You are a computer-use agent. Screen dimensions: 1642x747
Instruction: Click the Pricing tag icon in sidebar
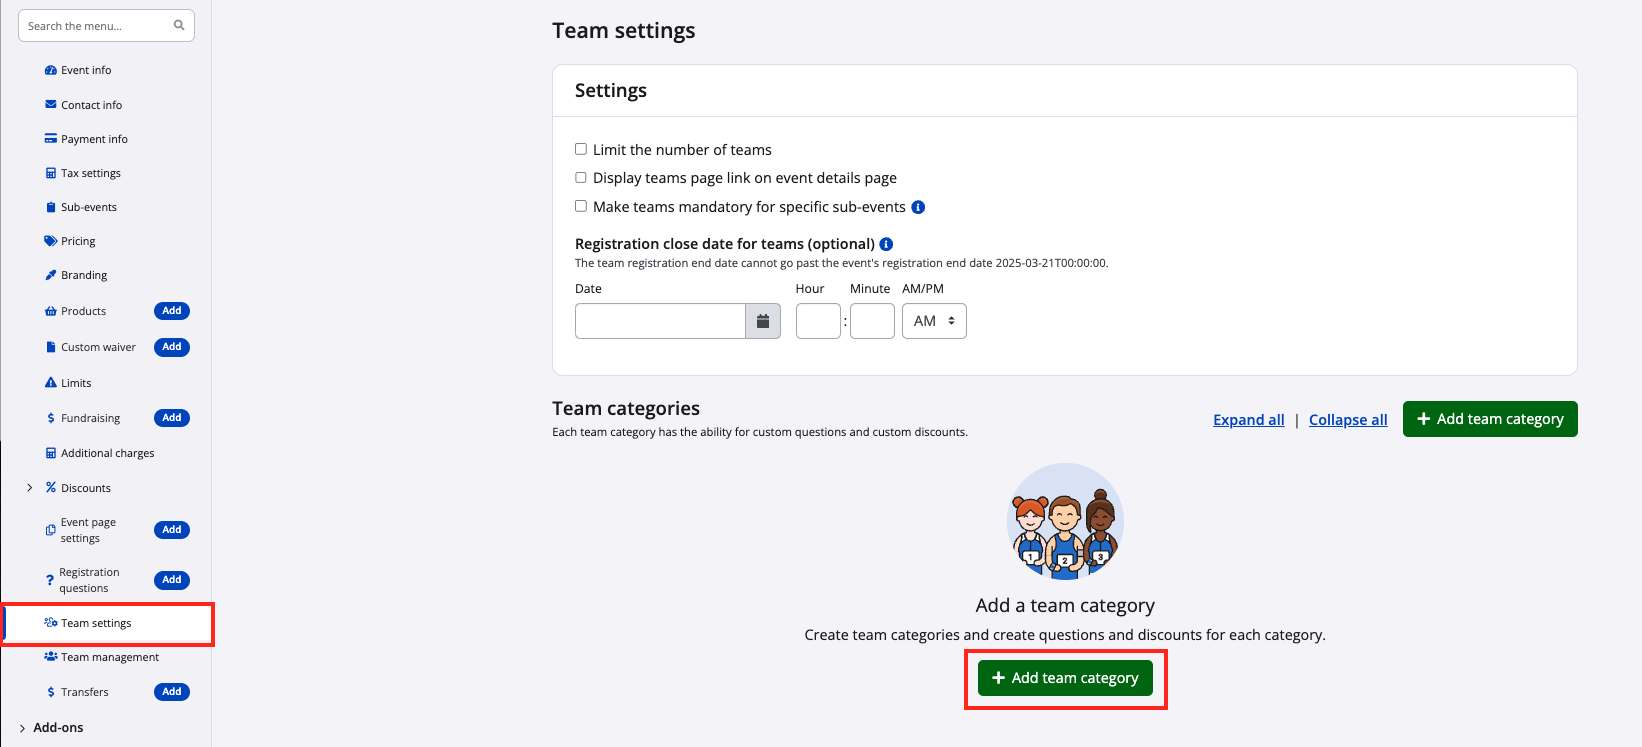(x=51, y=241)
